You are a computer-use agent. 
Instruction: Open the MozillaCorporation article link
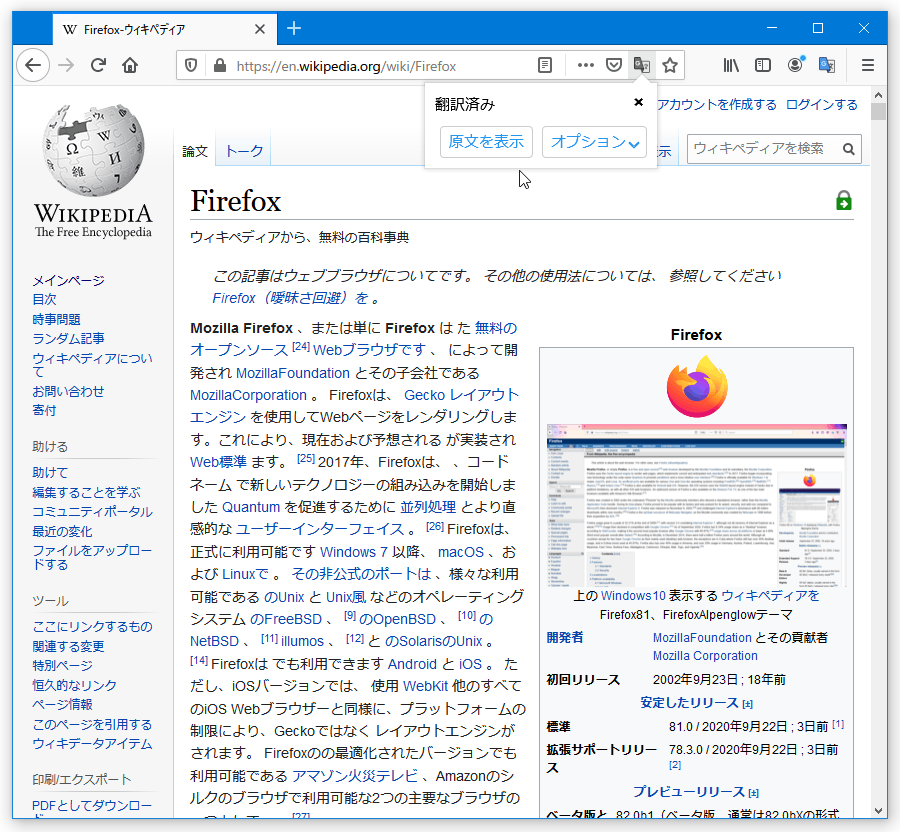point(249,395)
